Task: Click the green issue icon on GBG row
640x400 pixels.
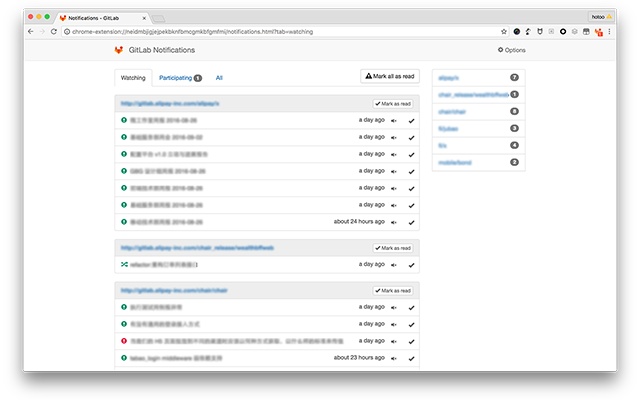Action: click(x=124, y=171)
